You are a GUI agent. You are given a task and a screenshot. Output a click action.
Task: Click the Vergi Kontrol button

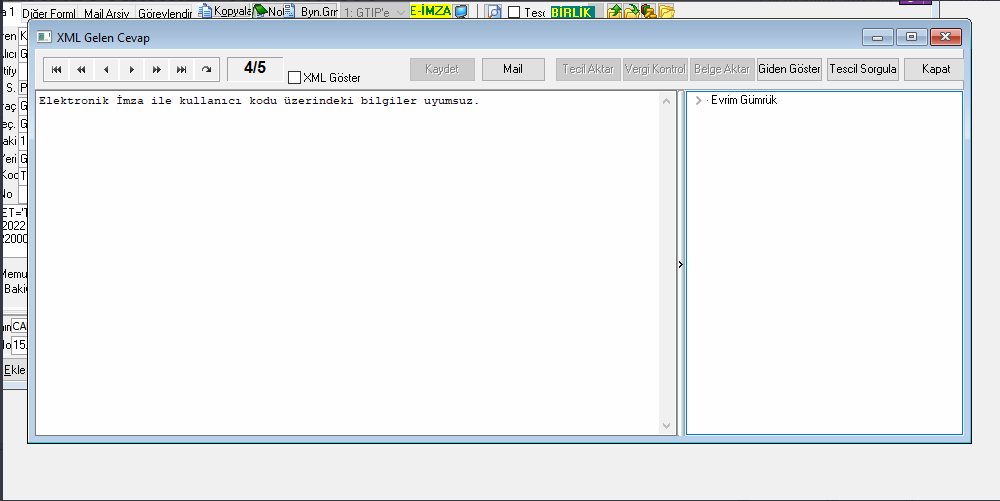coord(655,69)
